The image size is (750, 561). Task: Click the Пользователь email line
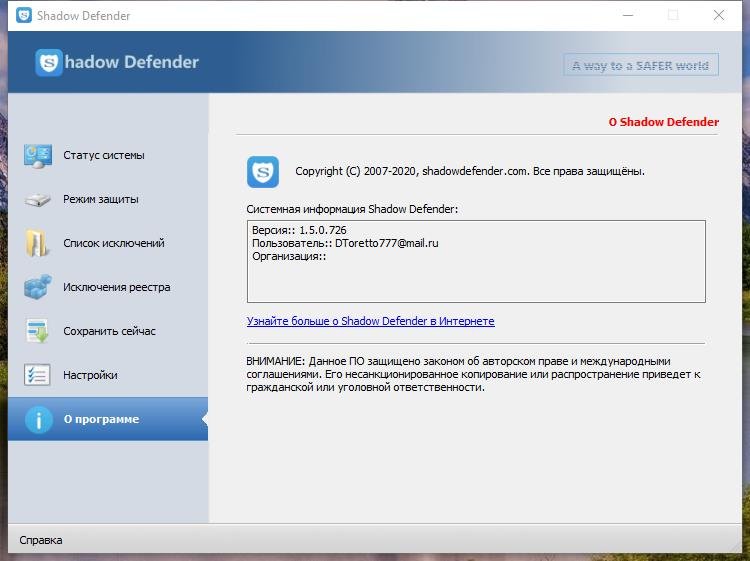click(345, 243)
